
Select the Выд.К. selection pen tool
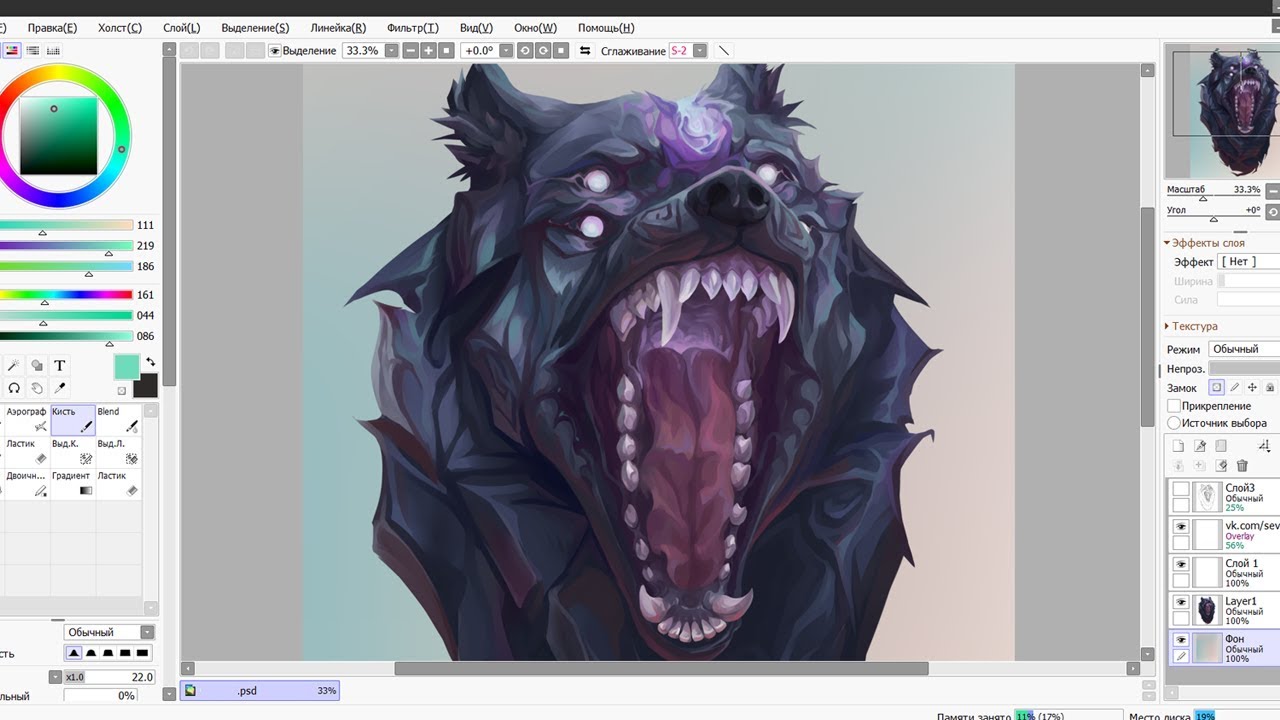73,452
